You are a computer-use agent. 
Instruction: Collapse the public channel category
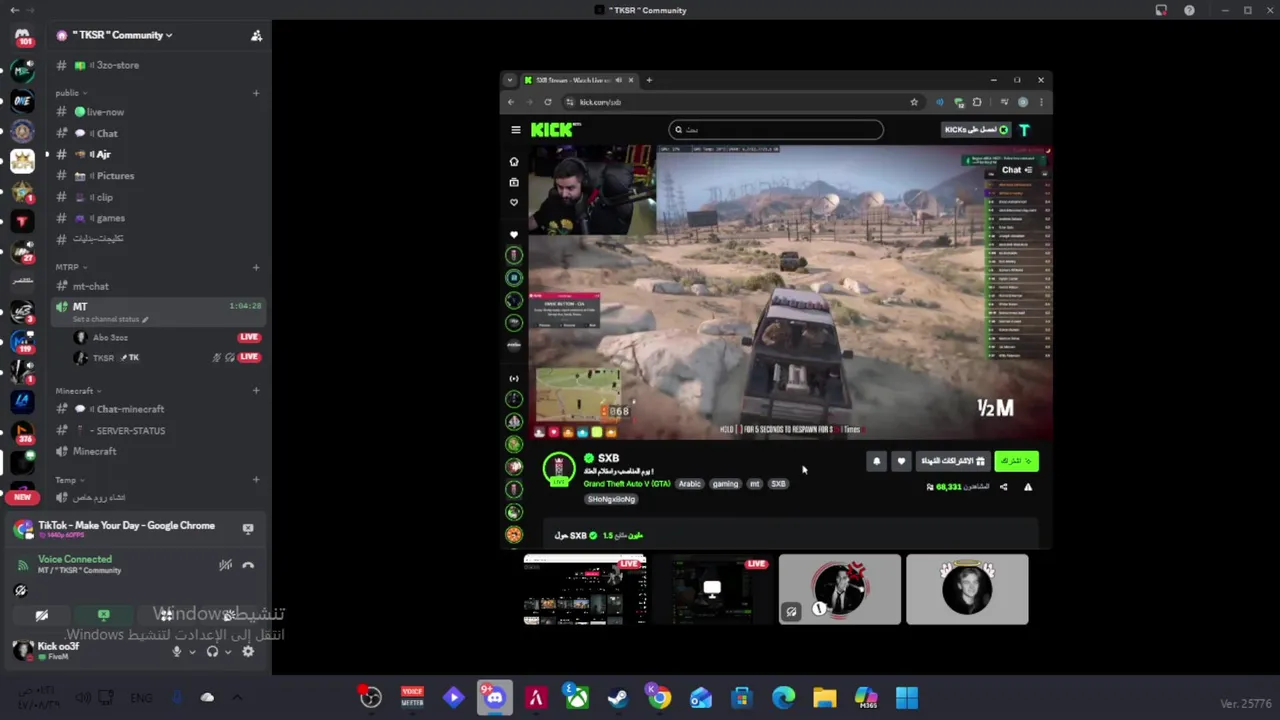(70, 93)
